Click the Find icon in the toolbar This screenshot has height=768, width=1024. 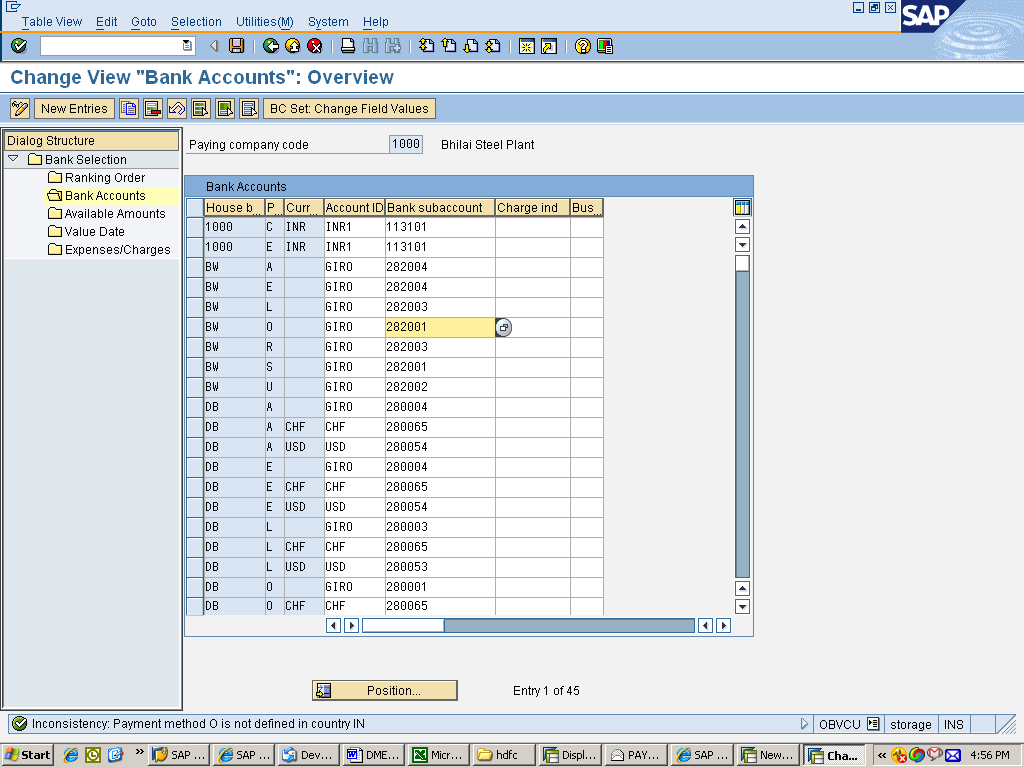[x=370, y=45]
